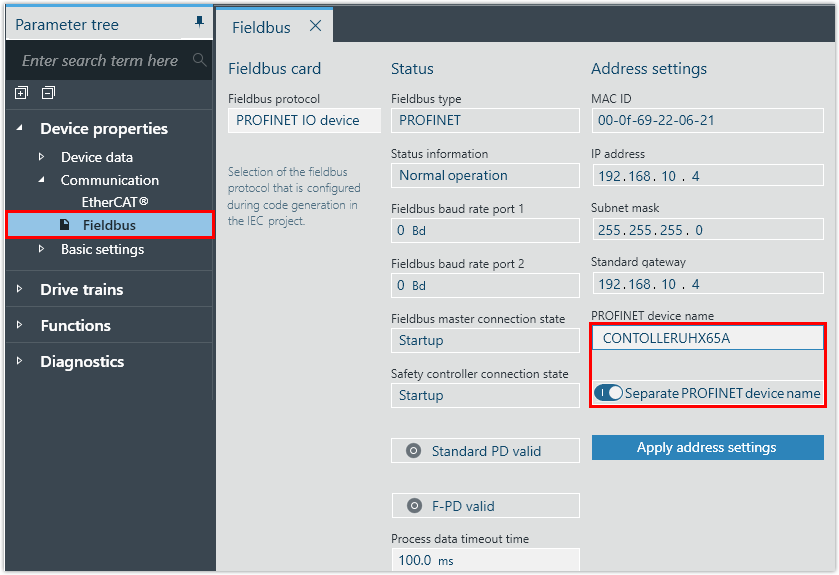The height and width of the screenshot is (575, 839).
Task: Pin the Parameter tree panel
Action: click(199, 22)
